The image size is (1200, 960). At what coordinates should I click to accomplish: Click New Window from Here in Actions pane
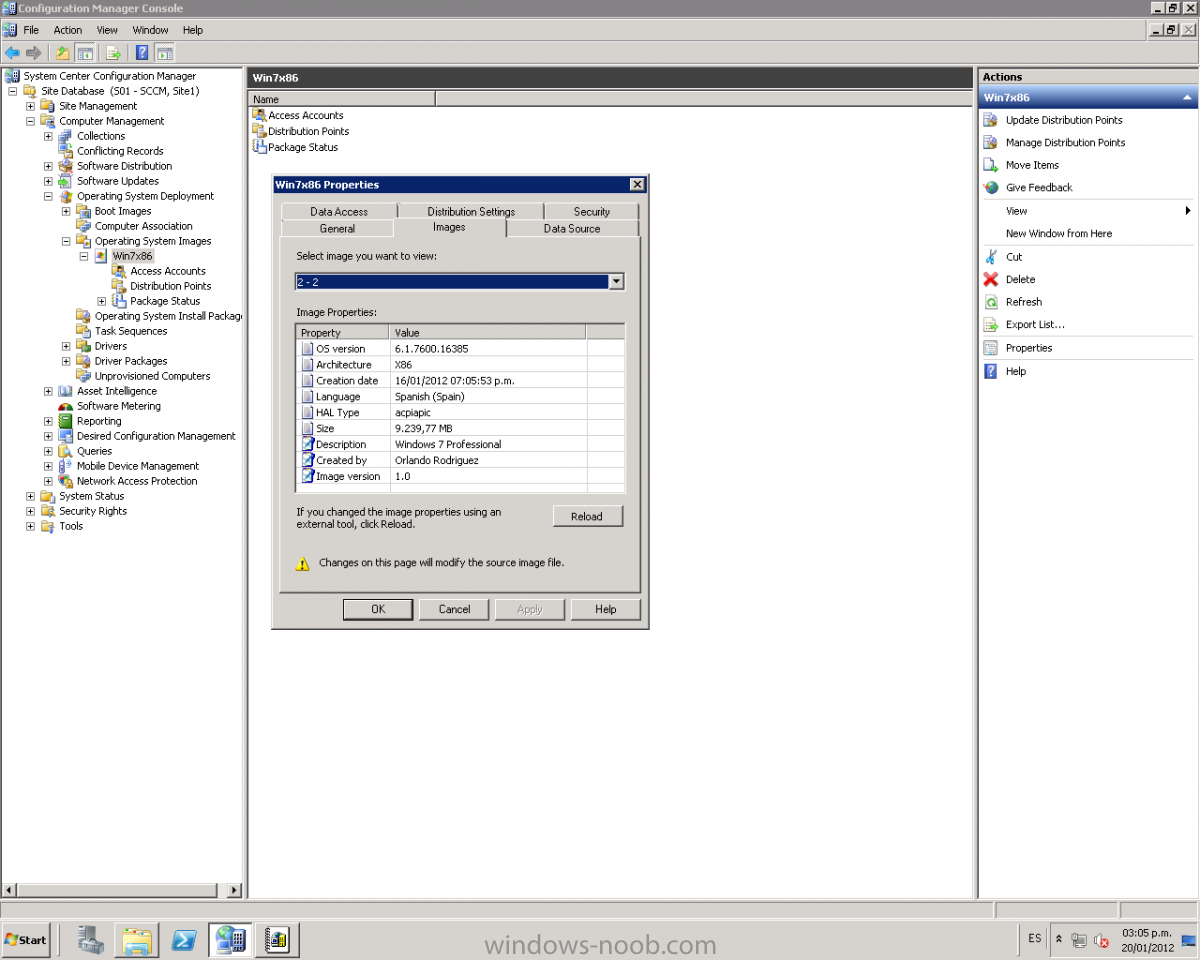pyautogui.click(x=1059, y=234)
